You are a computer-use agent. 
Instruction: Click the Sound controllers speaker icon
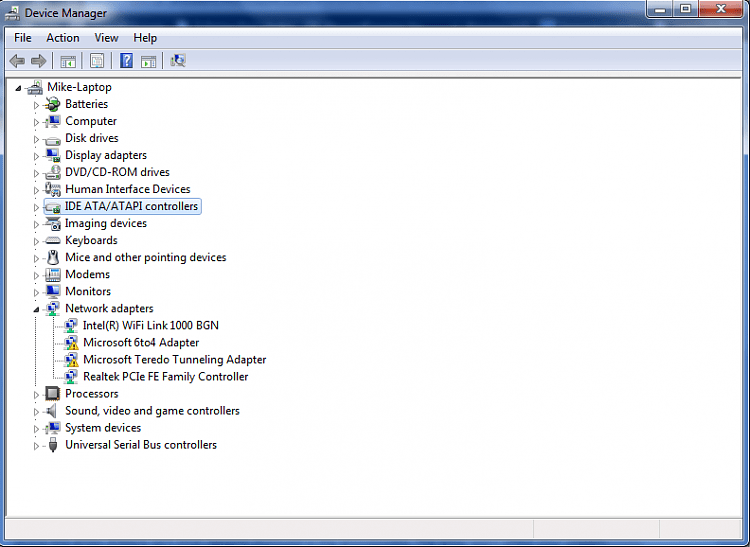click(52, 411)
